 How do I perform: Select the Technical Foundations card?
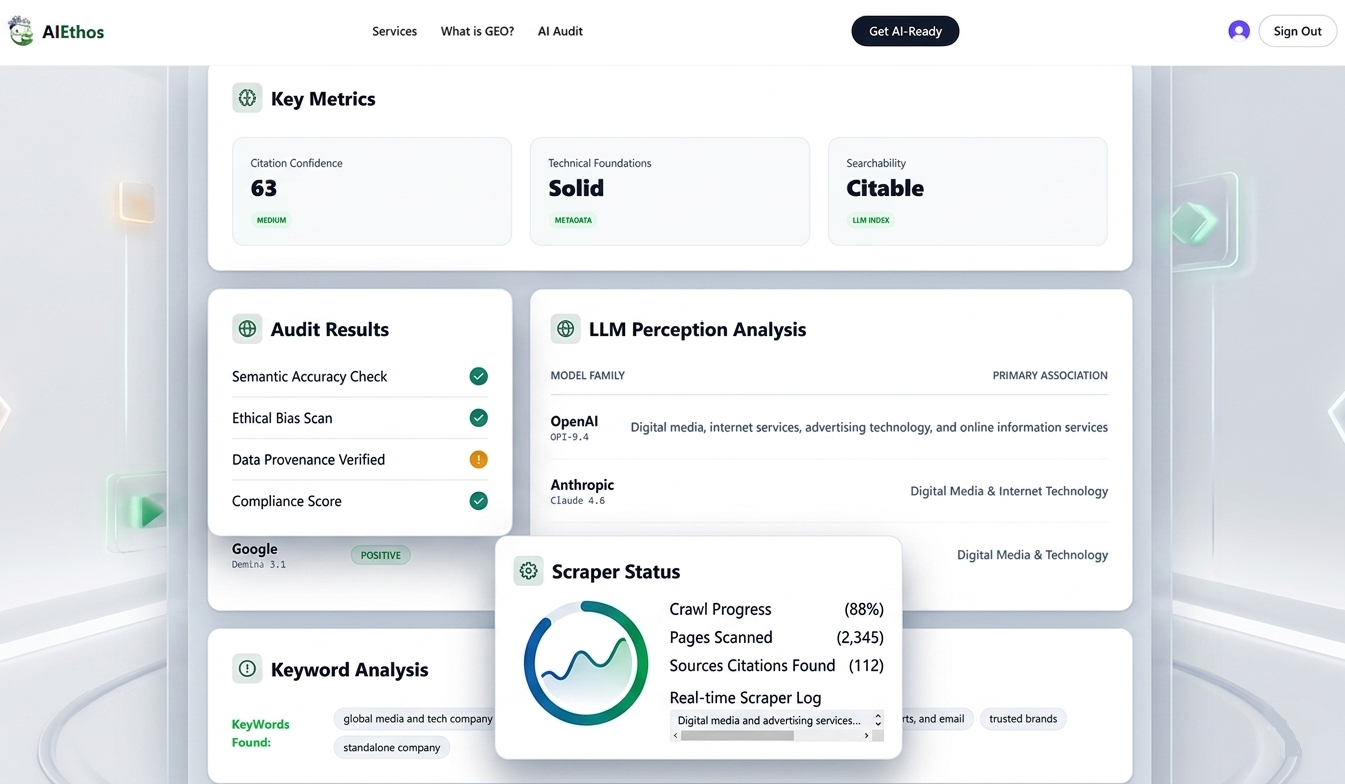point(670,191)
